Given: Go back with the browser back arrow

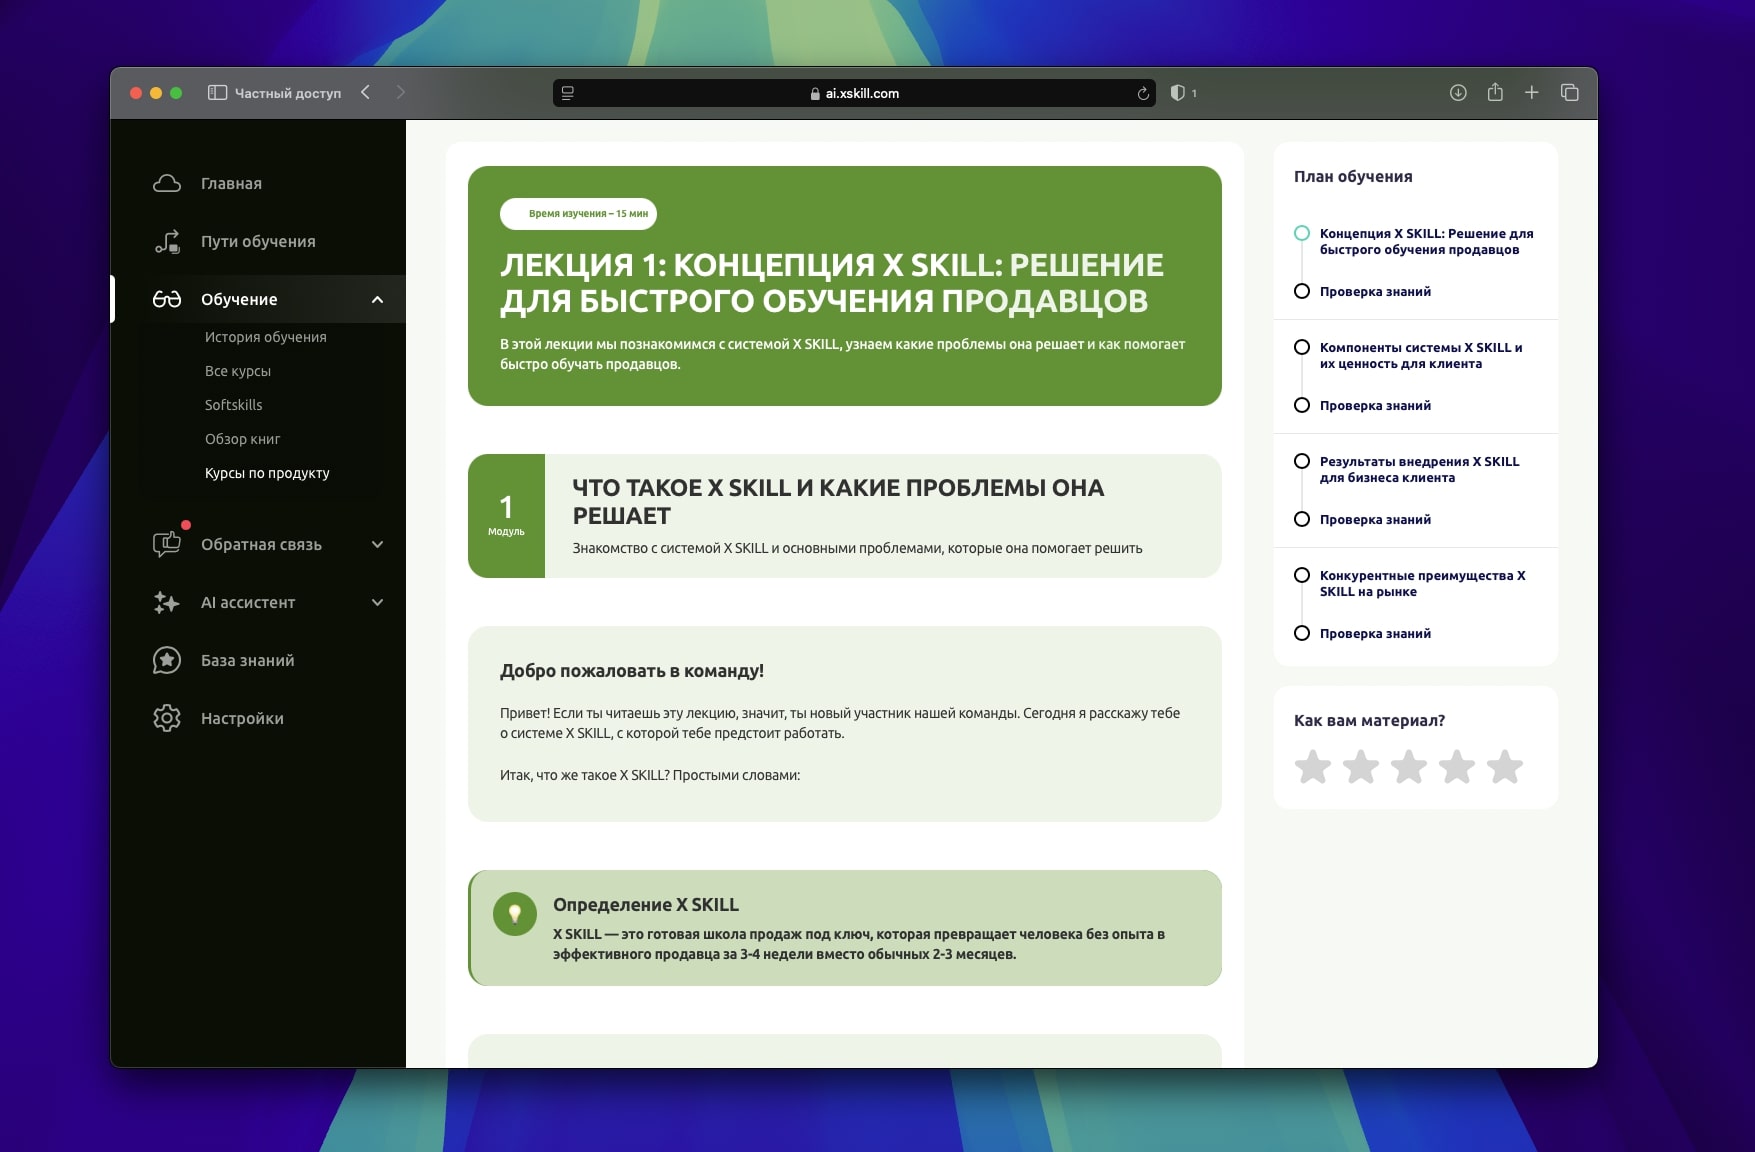Looking at the screenshot, I should (366, 92).
